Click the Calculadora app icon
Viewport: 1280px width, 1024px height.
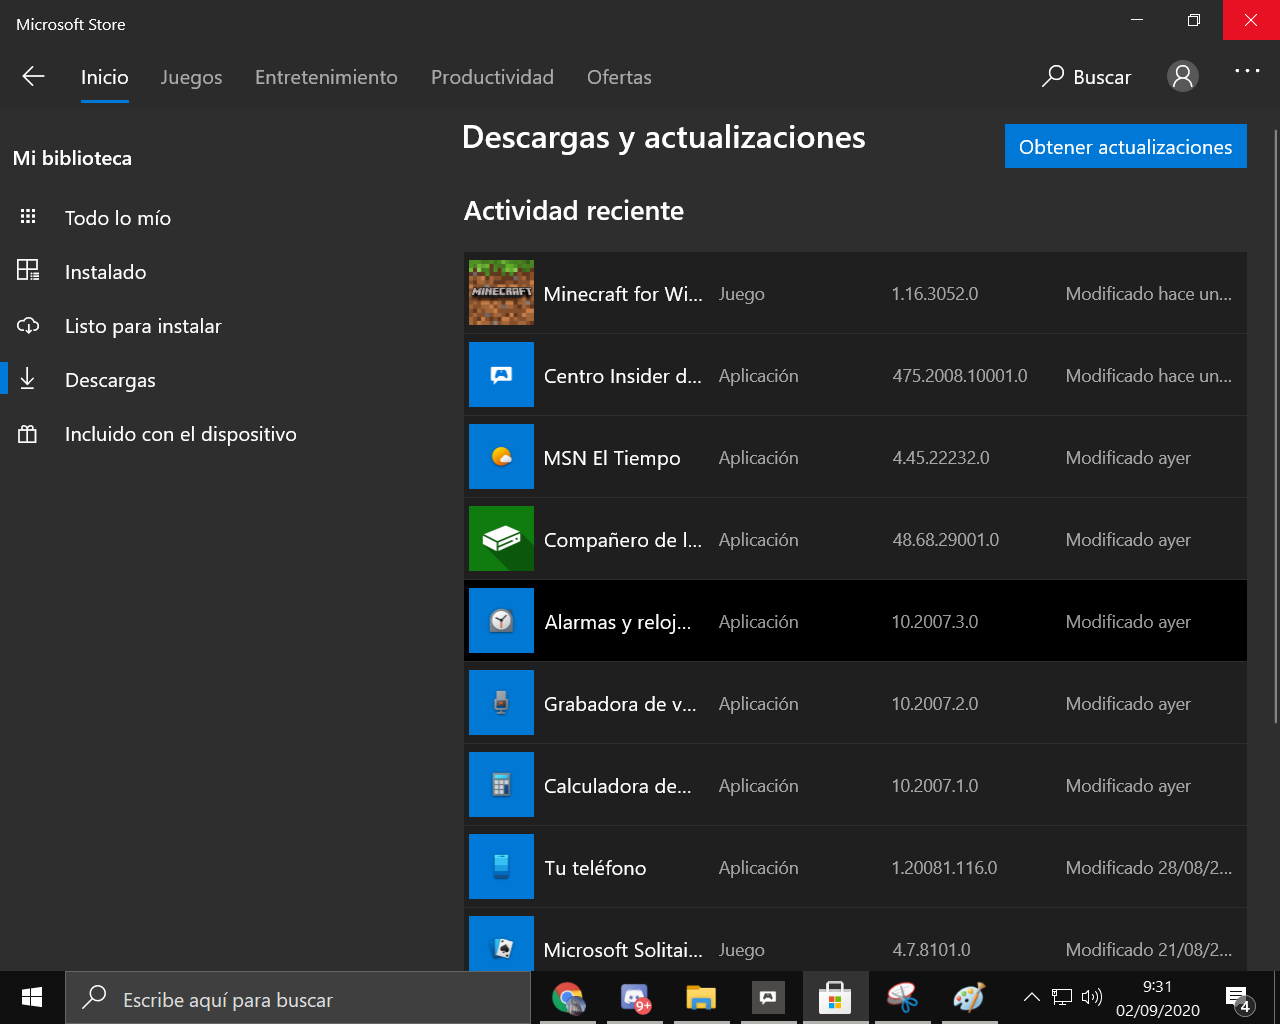pyautogui.click(x=501, y=785)
